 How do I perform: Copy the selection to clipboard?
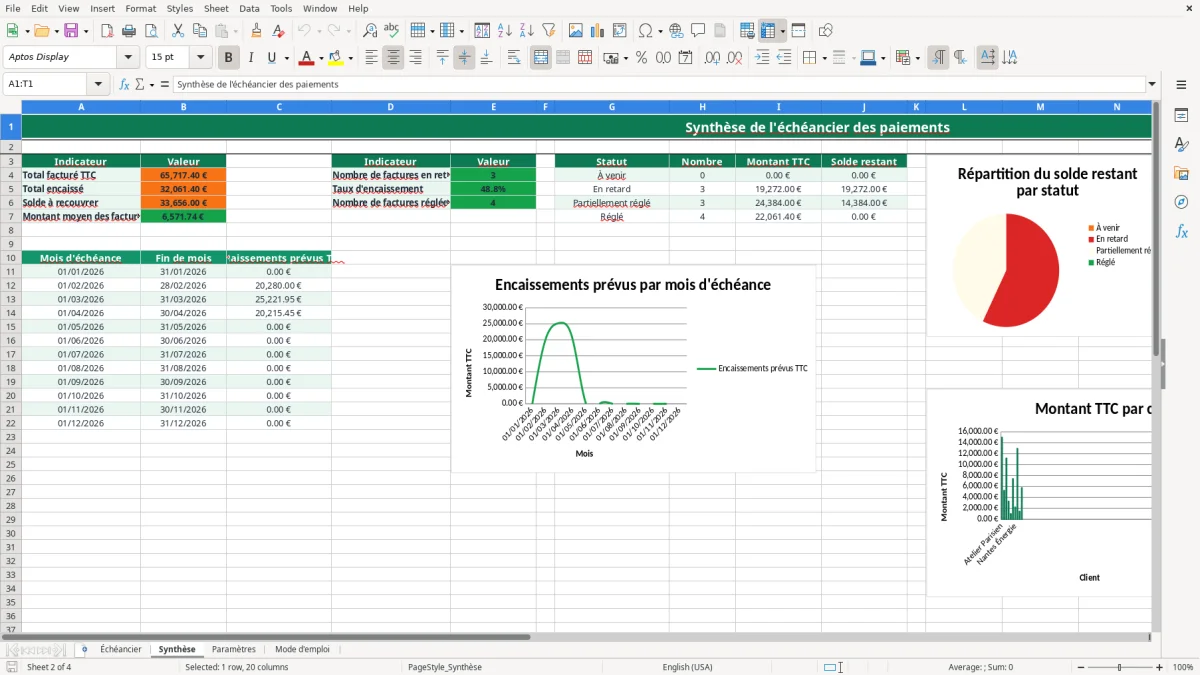[200, 31]
